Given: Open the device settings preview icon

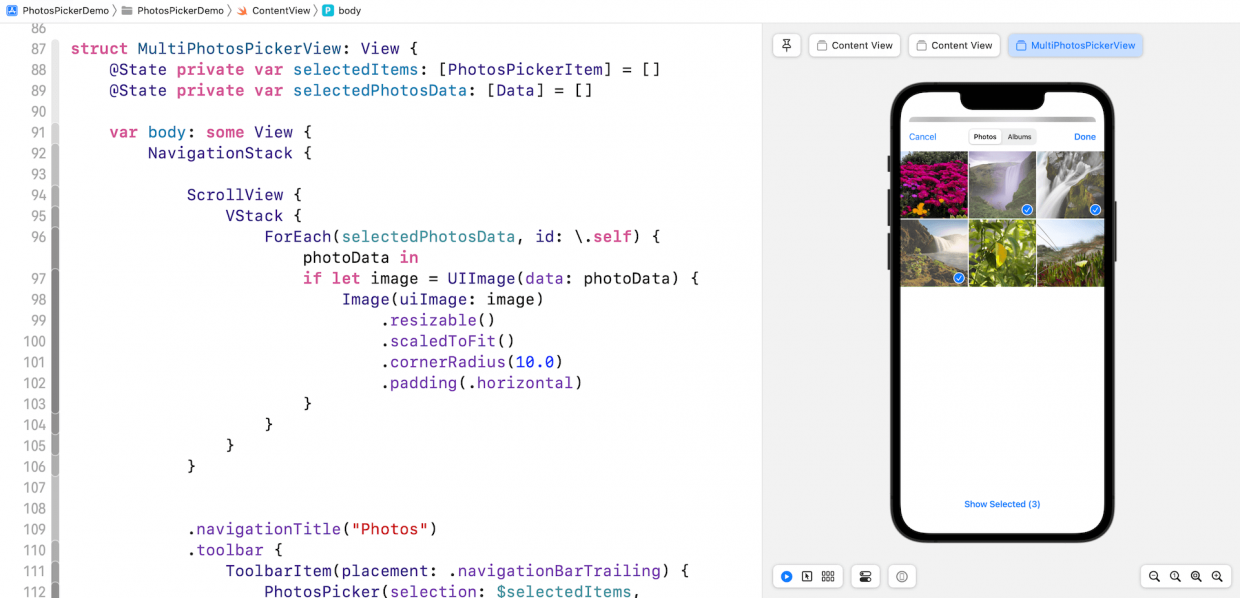Looking at the screenshot, I should pos(864,576).
